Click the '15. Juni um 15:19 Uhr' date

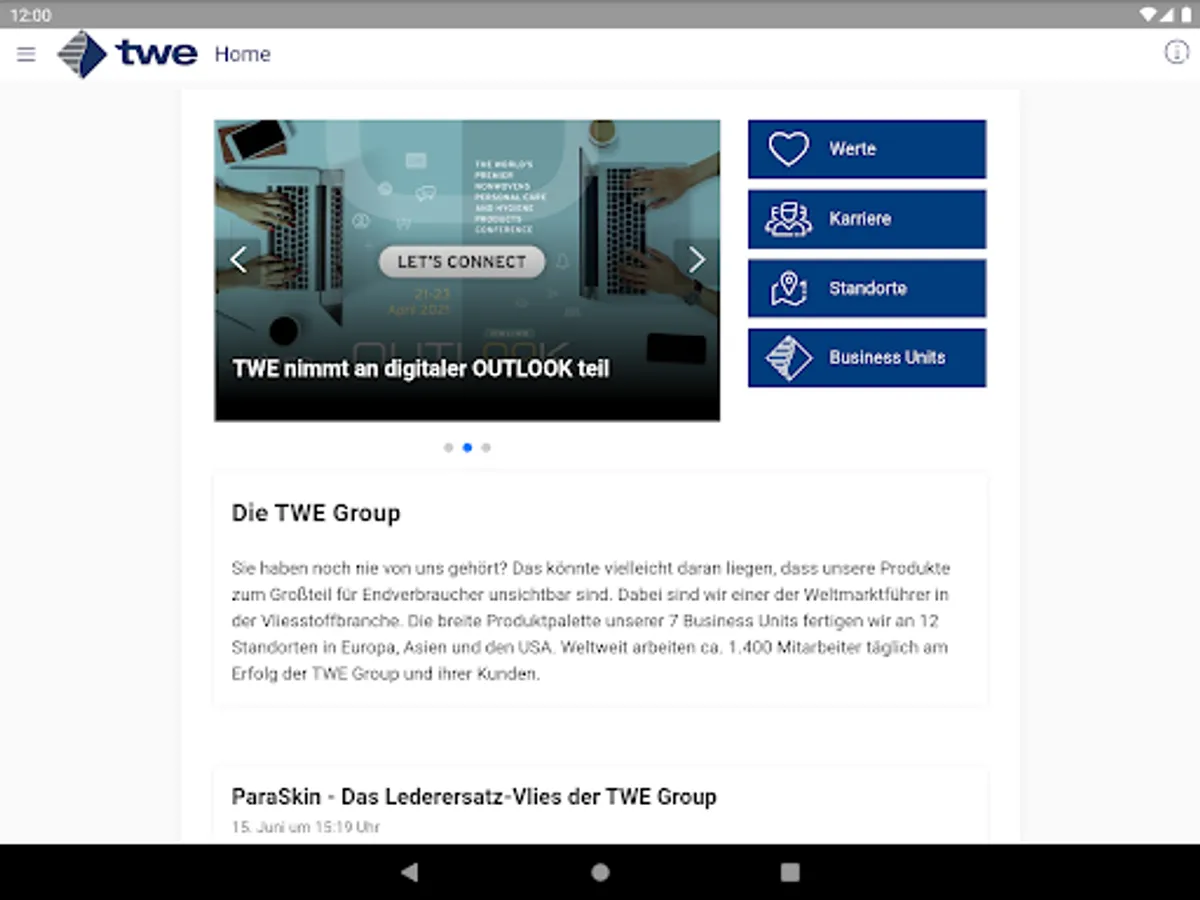click(306, 827)
